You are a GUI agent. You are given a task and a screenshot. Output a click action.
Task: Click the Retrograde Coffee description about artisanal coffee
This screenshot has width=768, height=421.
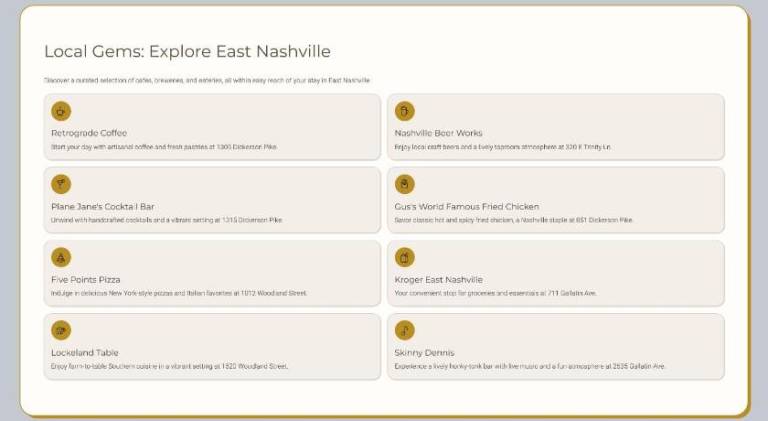coord(164,147)
